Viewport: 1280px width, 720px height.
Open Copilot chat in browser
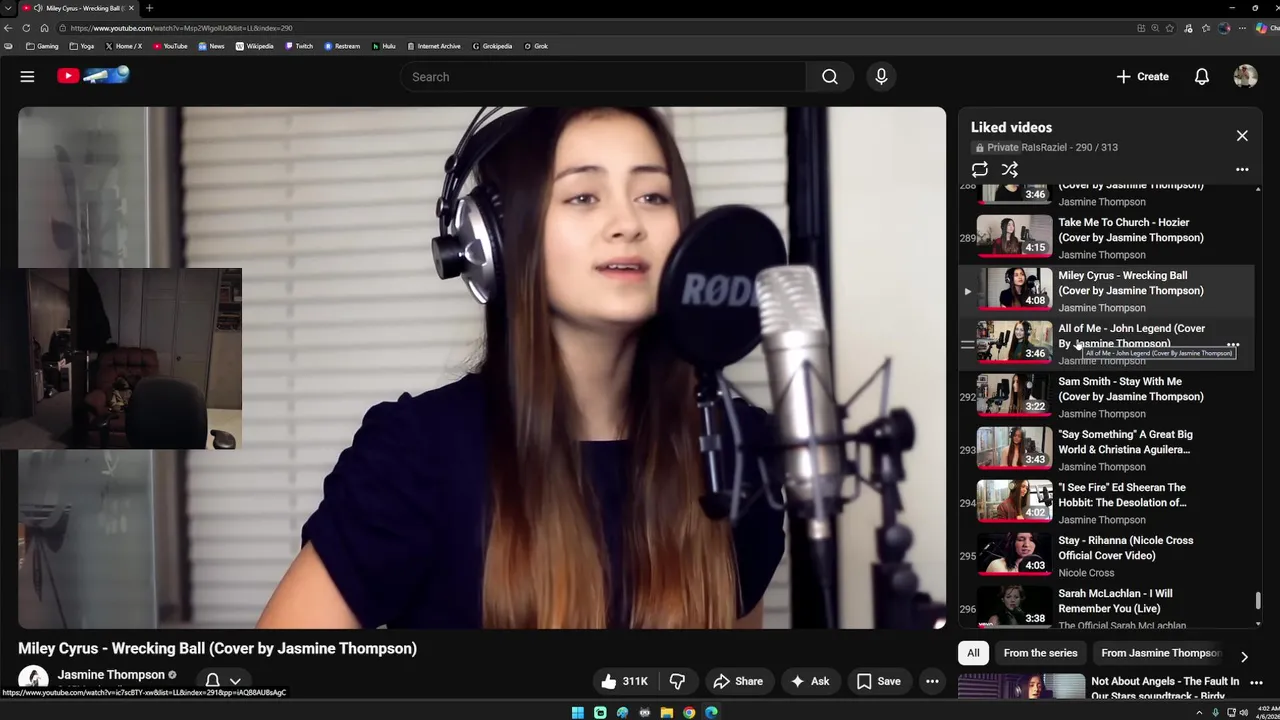(1267, 28)
